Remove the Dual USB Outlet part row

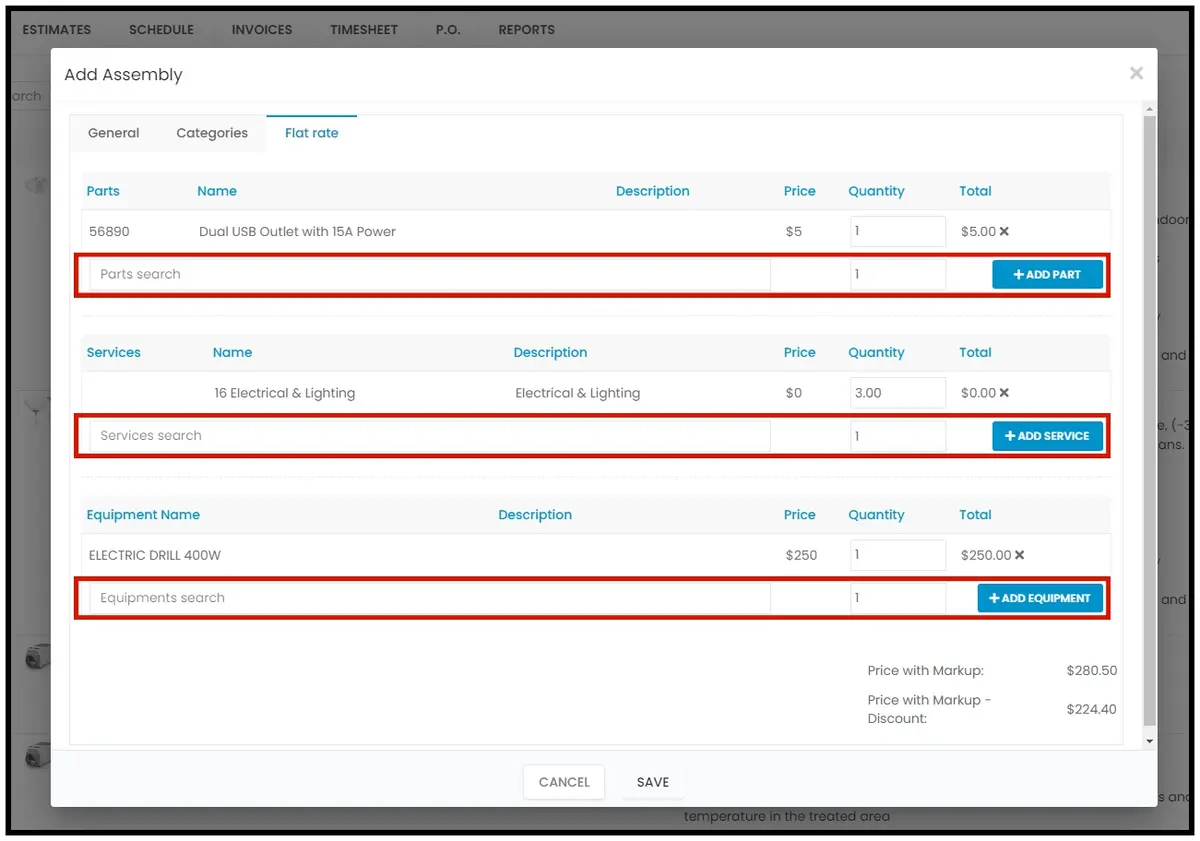[x=1004, y=232]
